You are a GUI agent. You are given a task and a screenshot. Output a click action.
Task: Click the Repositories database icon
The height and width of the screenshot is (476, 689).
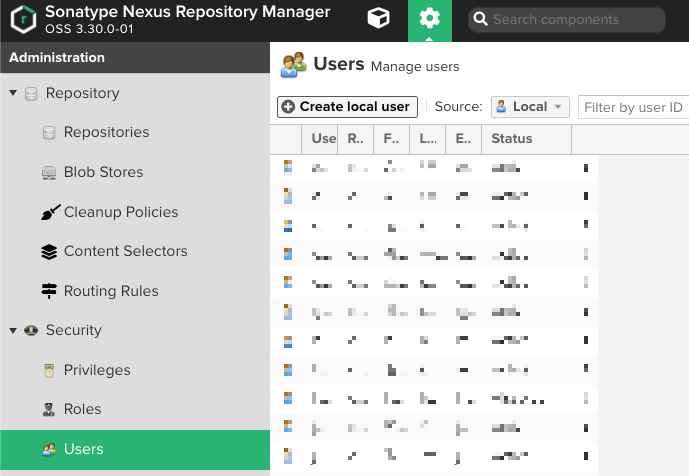pos(49,133)
